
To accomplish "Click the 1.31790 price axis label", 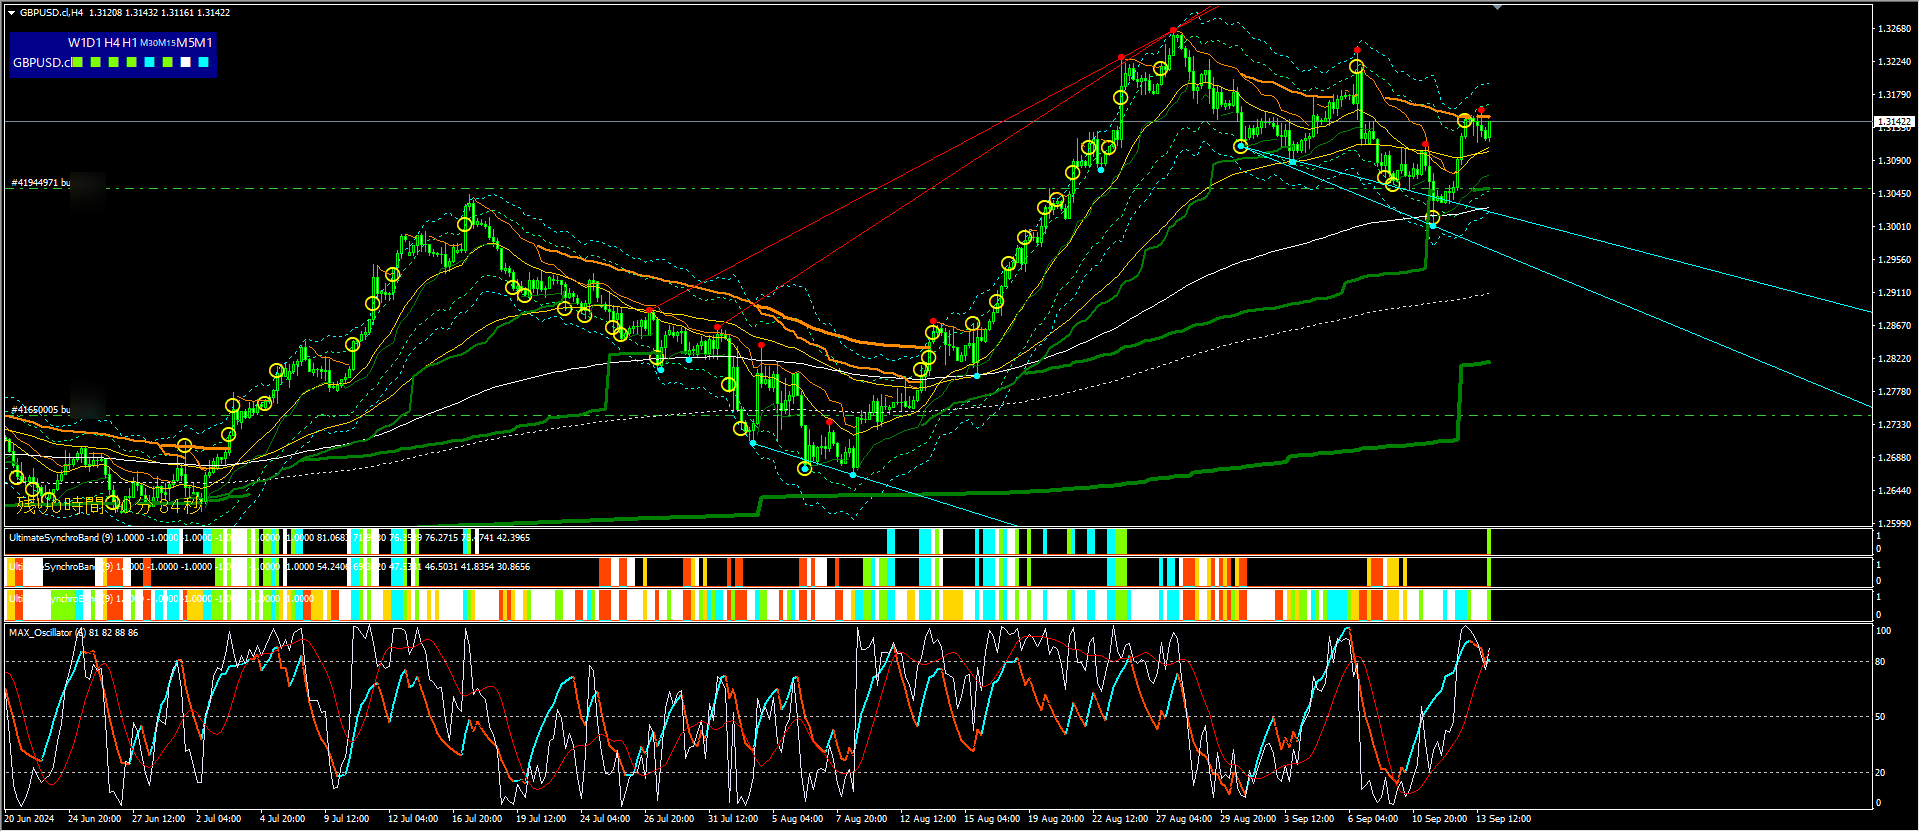I will [x=1894, y=95].
